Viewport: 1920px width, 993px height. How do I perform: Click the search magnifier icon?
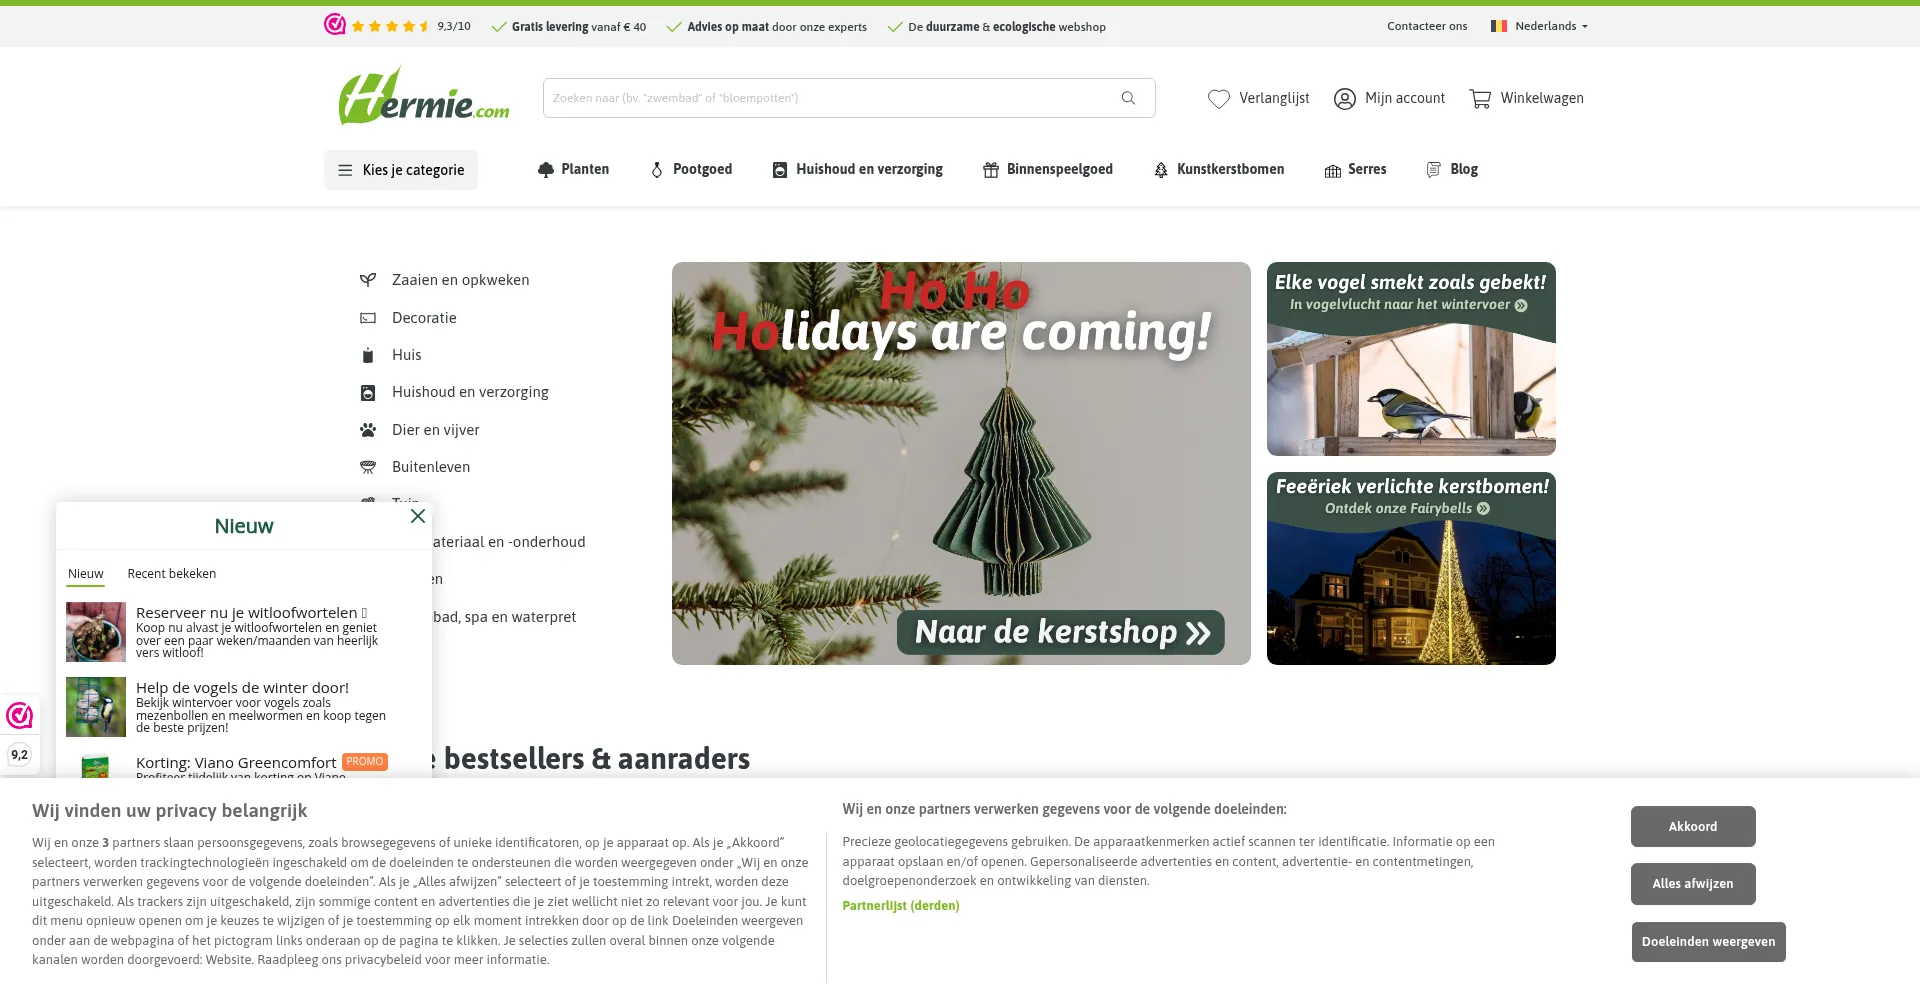[x=1128, y=98]
